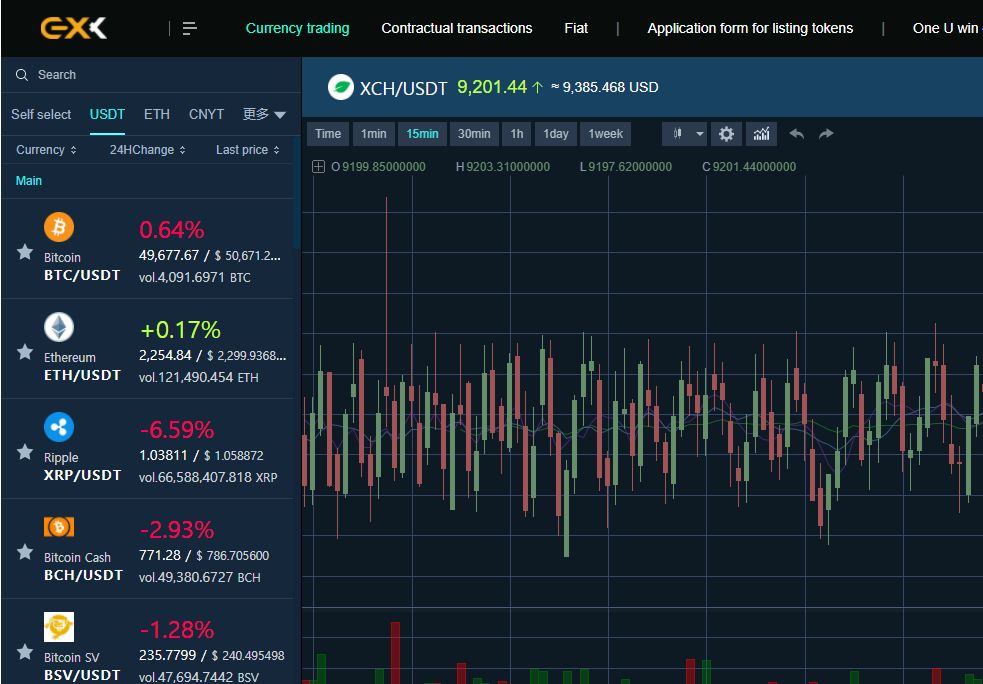Open the hamburger menu icon
Image resolution: width=983 pixels, height=684 pixels.
(x=189, y=28)
